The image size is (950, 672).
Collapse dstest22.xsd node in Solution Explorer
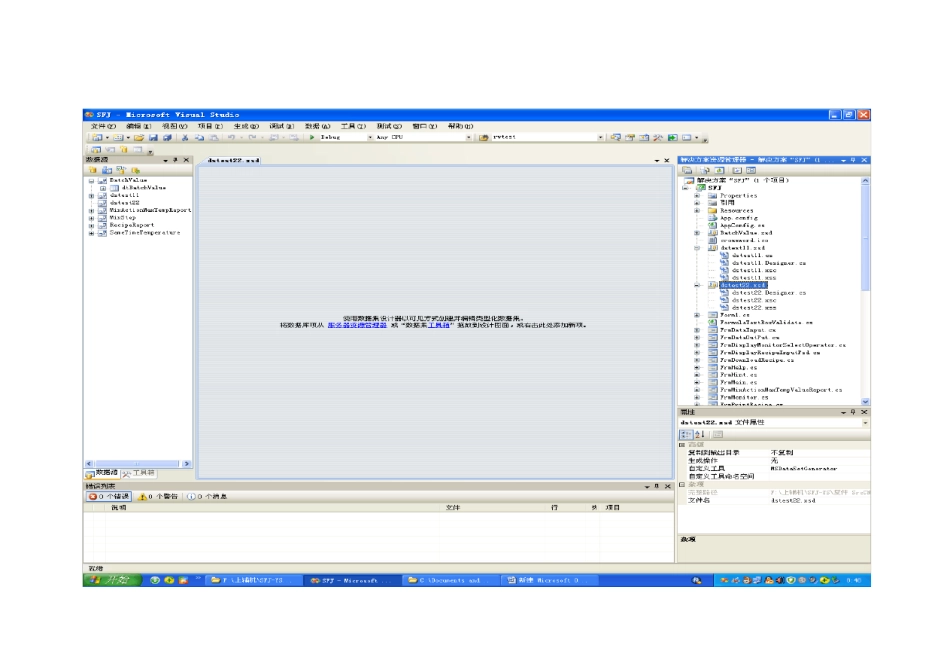coord(697,285)
